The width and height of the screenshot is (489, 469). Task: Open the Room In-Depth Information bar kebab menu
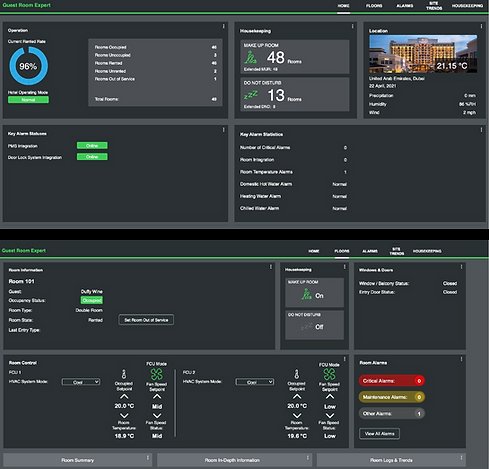(308, 458)
